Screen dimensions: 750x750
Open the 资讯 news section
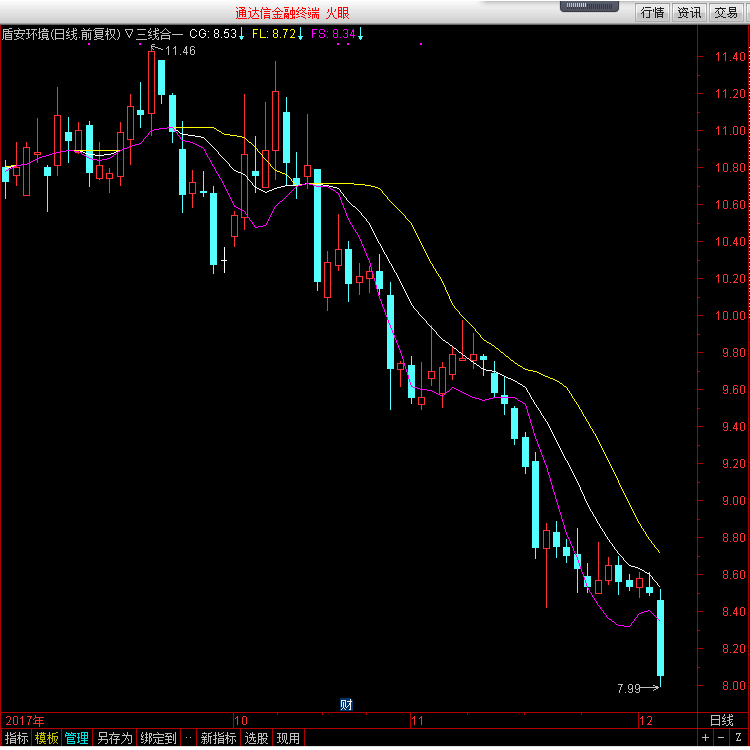click(689, 12)
